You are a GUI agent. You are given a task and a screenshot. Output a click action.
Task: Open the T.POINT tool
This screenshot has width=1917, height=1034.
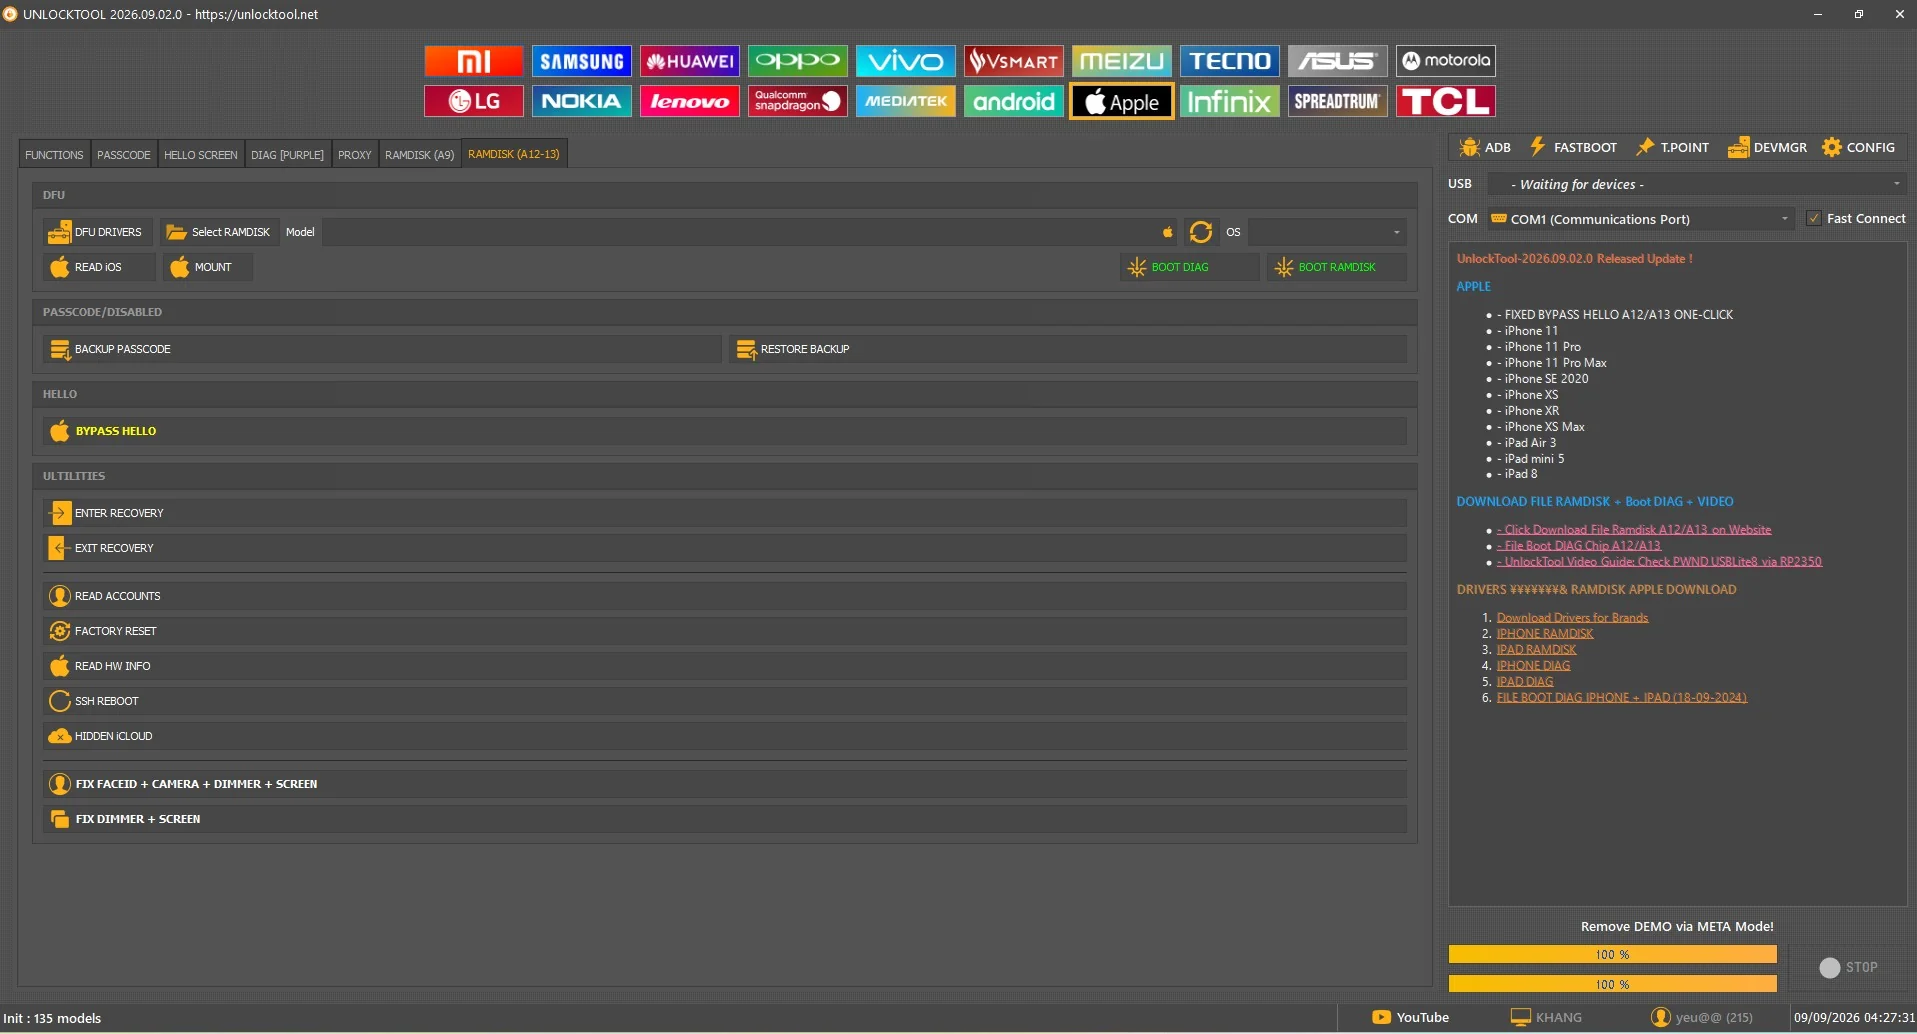[x=1672, y=147]
